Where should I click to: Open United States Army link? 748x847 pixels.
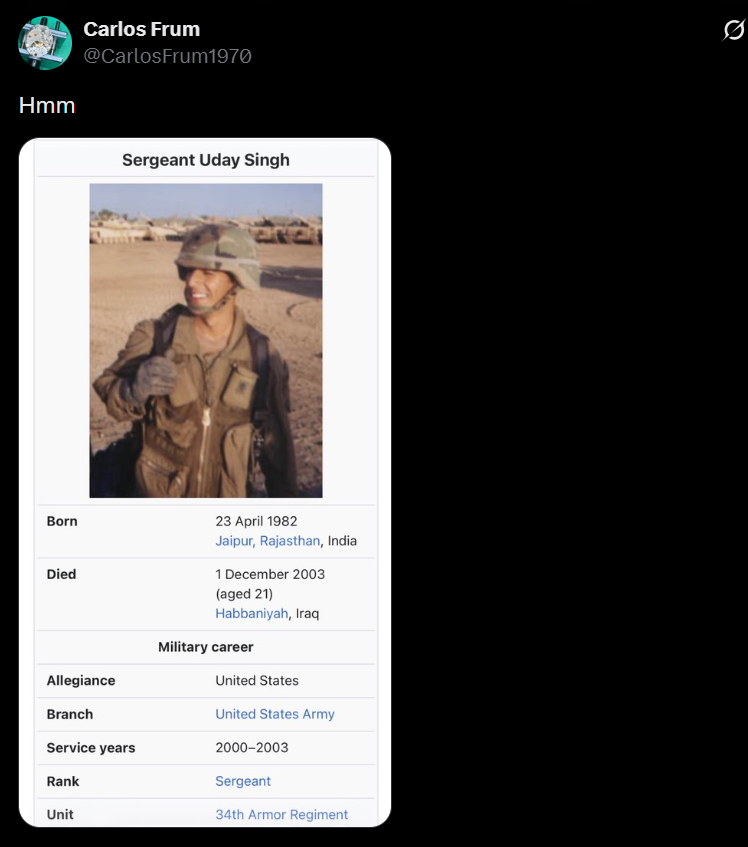(275, 714)
